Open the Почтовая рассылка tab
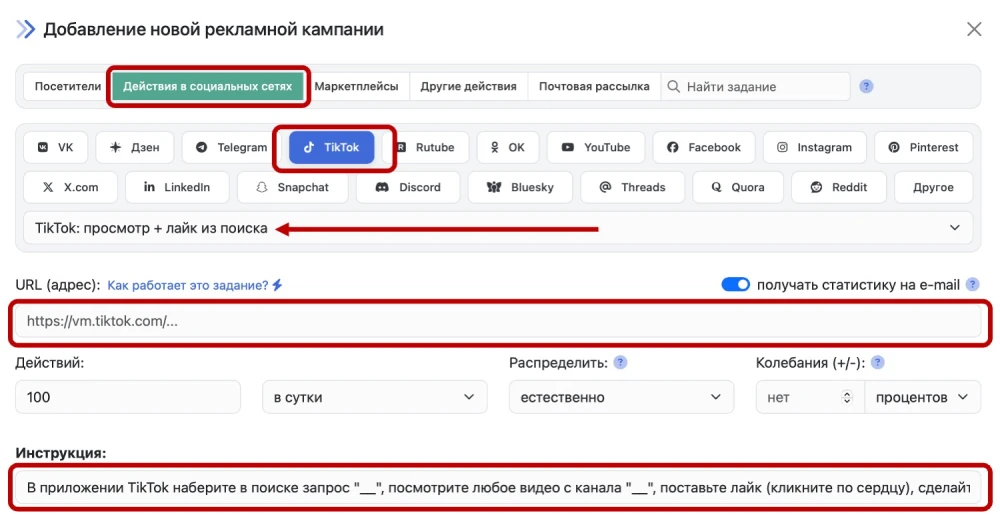 coord(594,87)
